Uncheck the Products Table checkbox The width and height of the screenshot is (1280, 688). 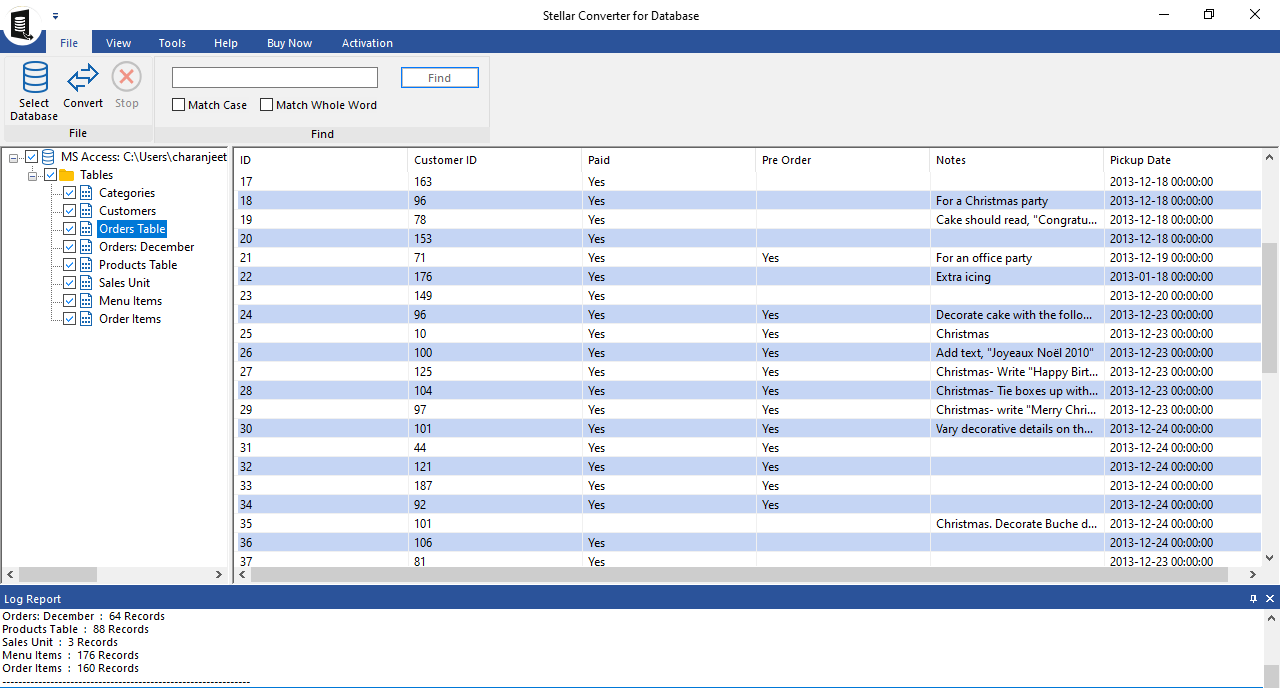tap(69, 265)
